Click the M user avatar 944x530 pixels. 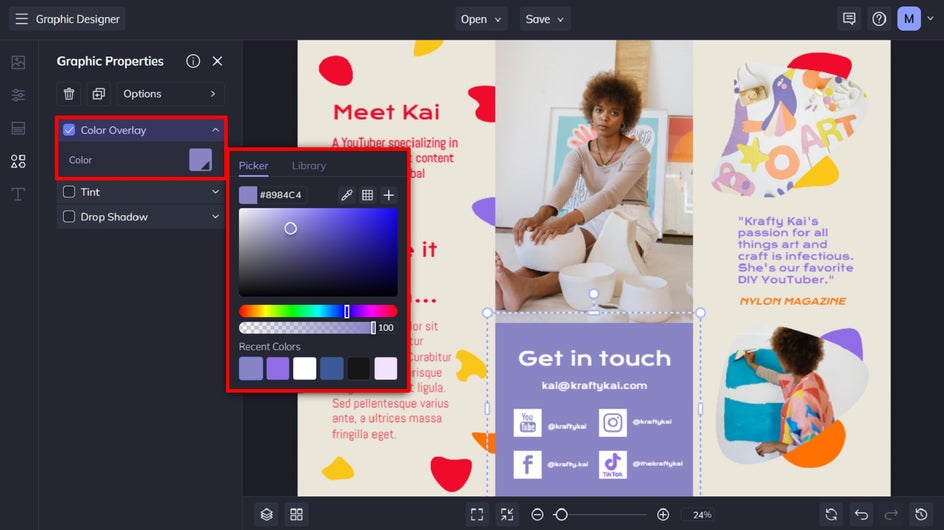pos(908,19)
